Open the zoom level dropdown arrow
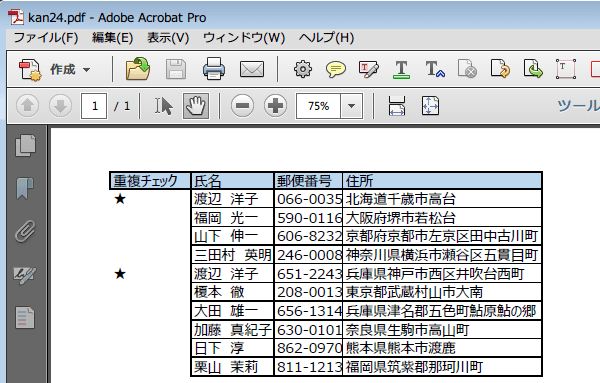Image resolution: width=600 pixels, height=383 pixels. click(x=351, y=106)
